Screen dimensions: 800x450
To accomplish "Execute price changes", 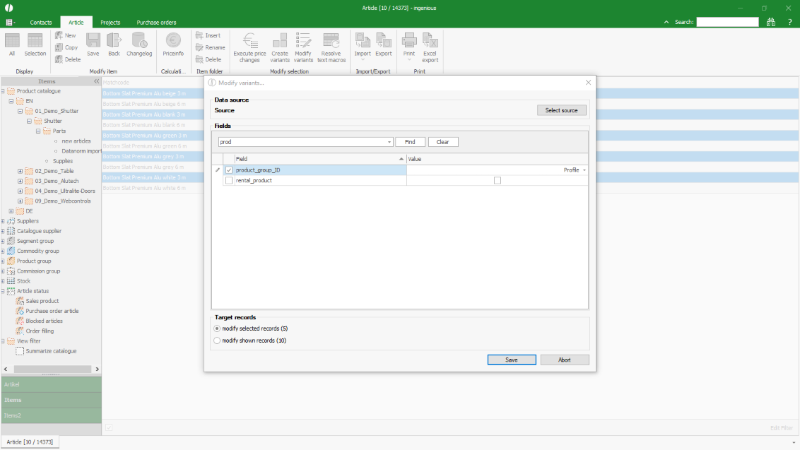I will [x=249, y=47].
